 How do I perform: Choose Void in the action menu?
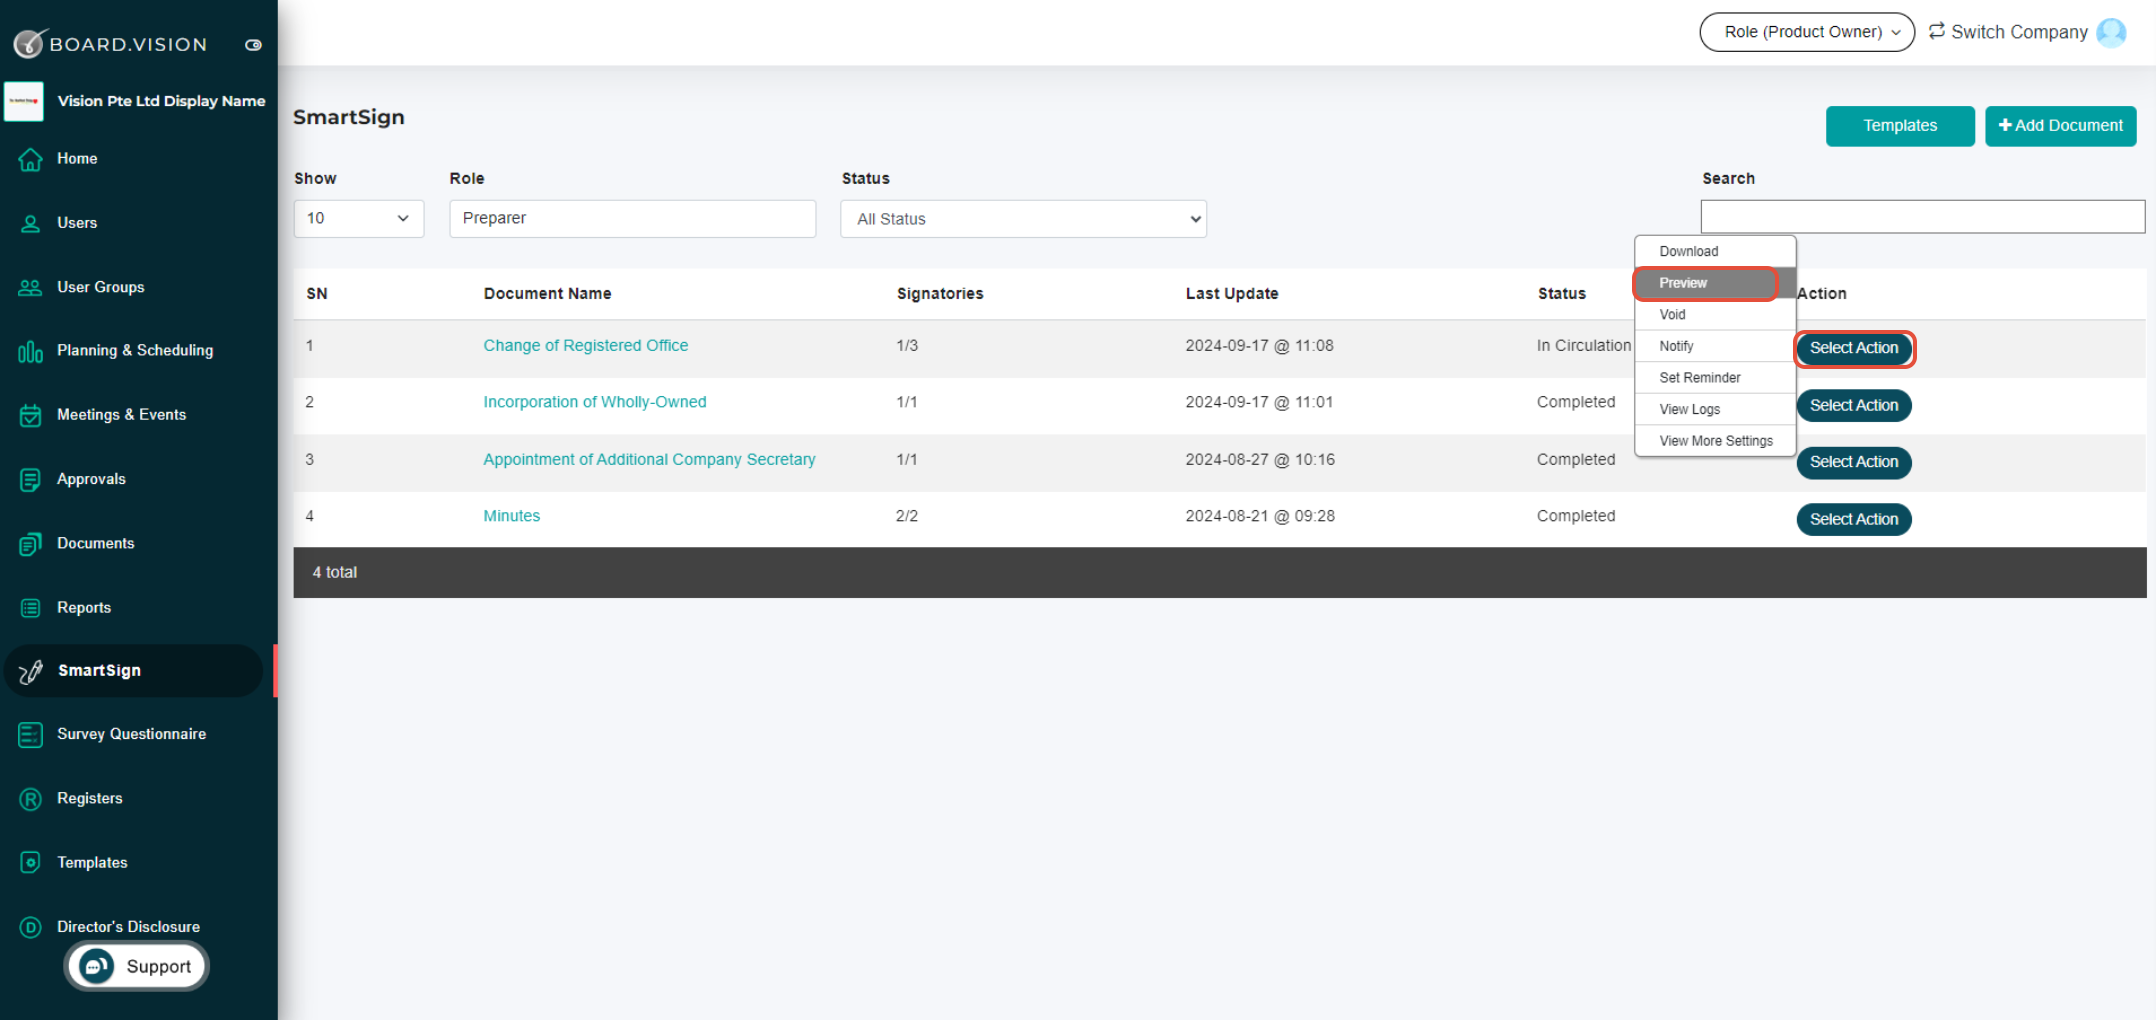click(1715, 314)
